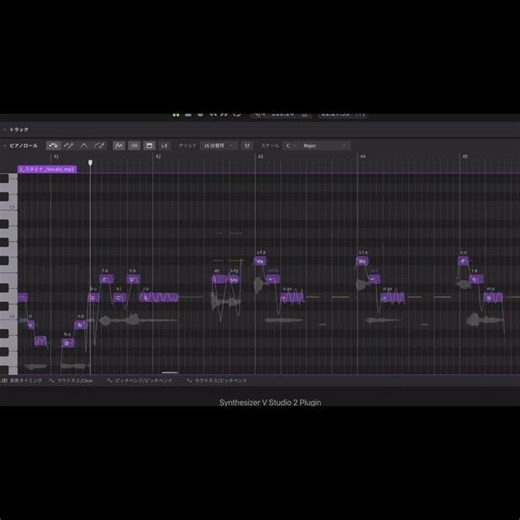Toggle the pitch curve display button
The height and width of the screenshot is (520, 520).
[x=119, y=146]
